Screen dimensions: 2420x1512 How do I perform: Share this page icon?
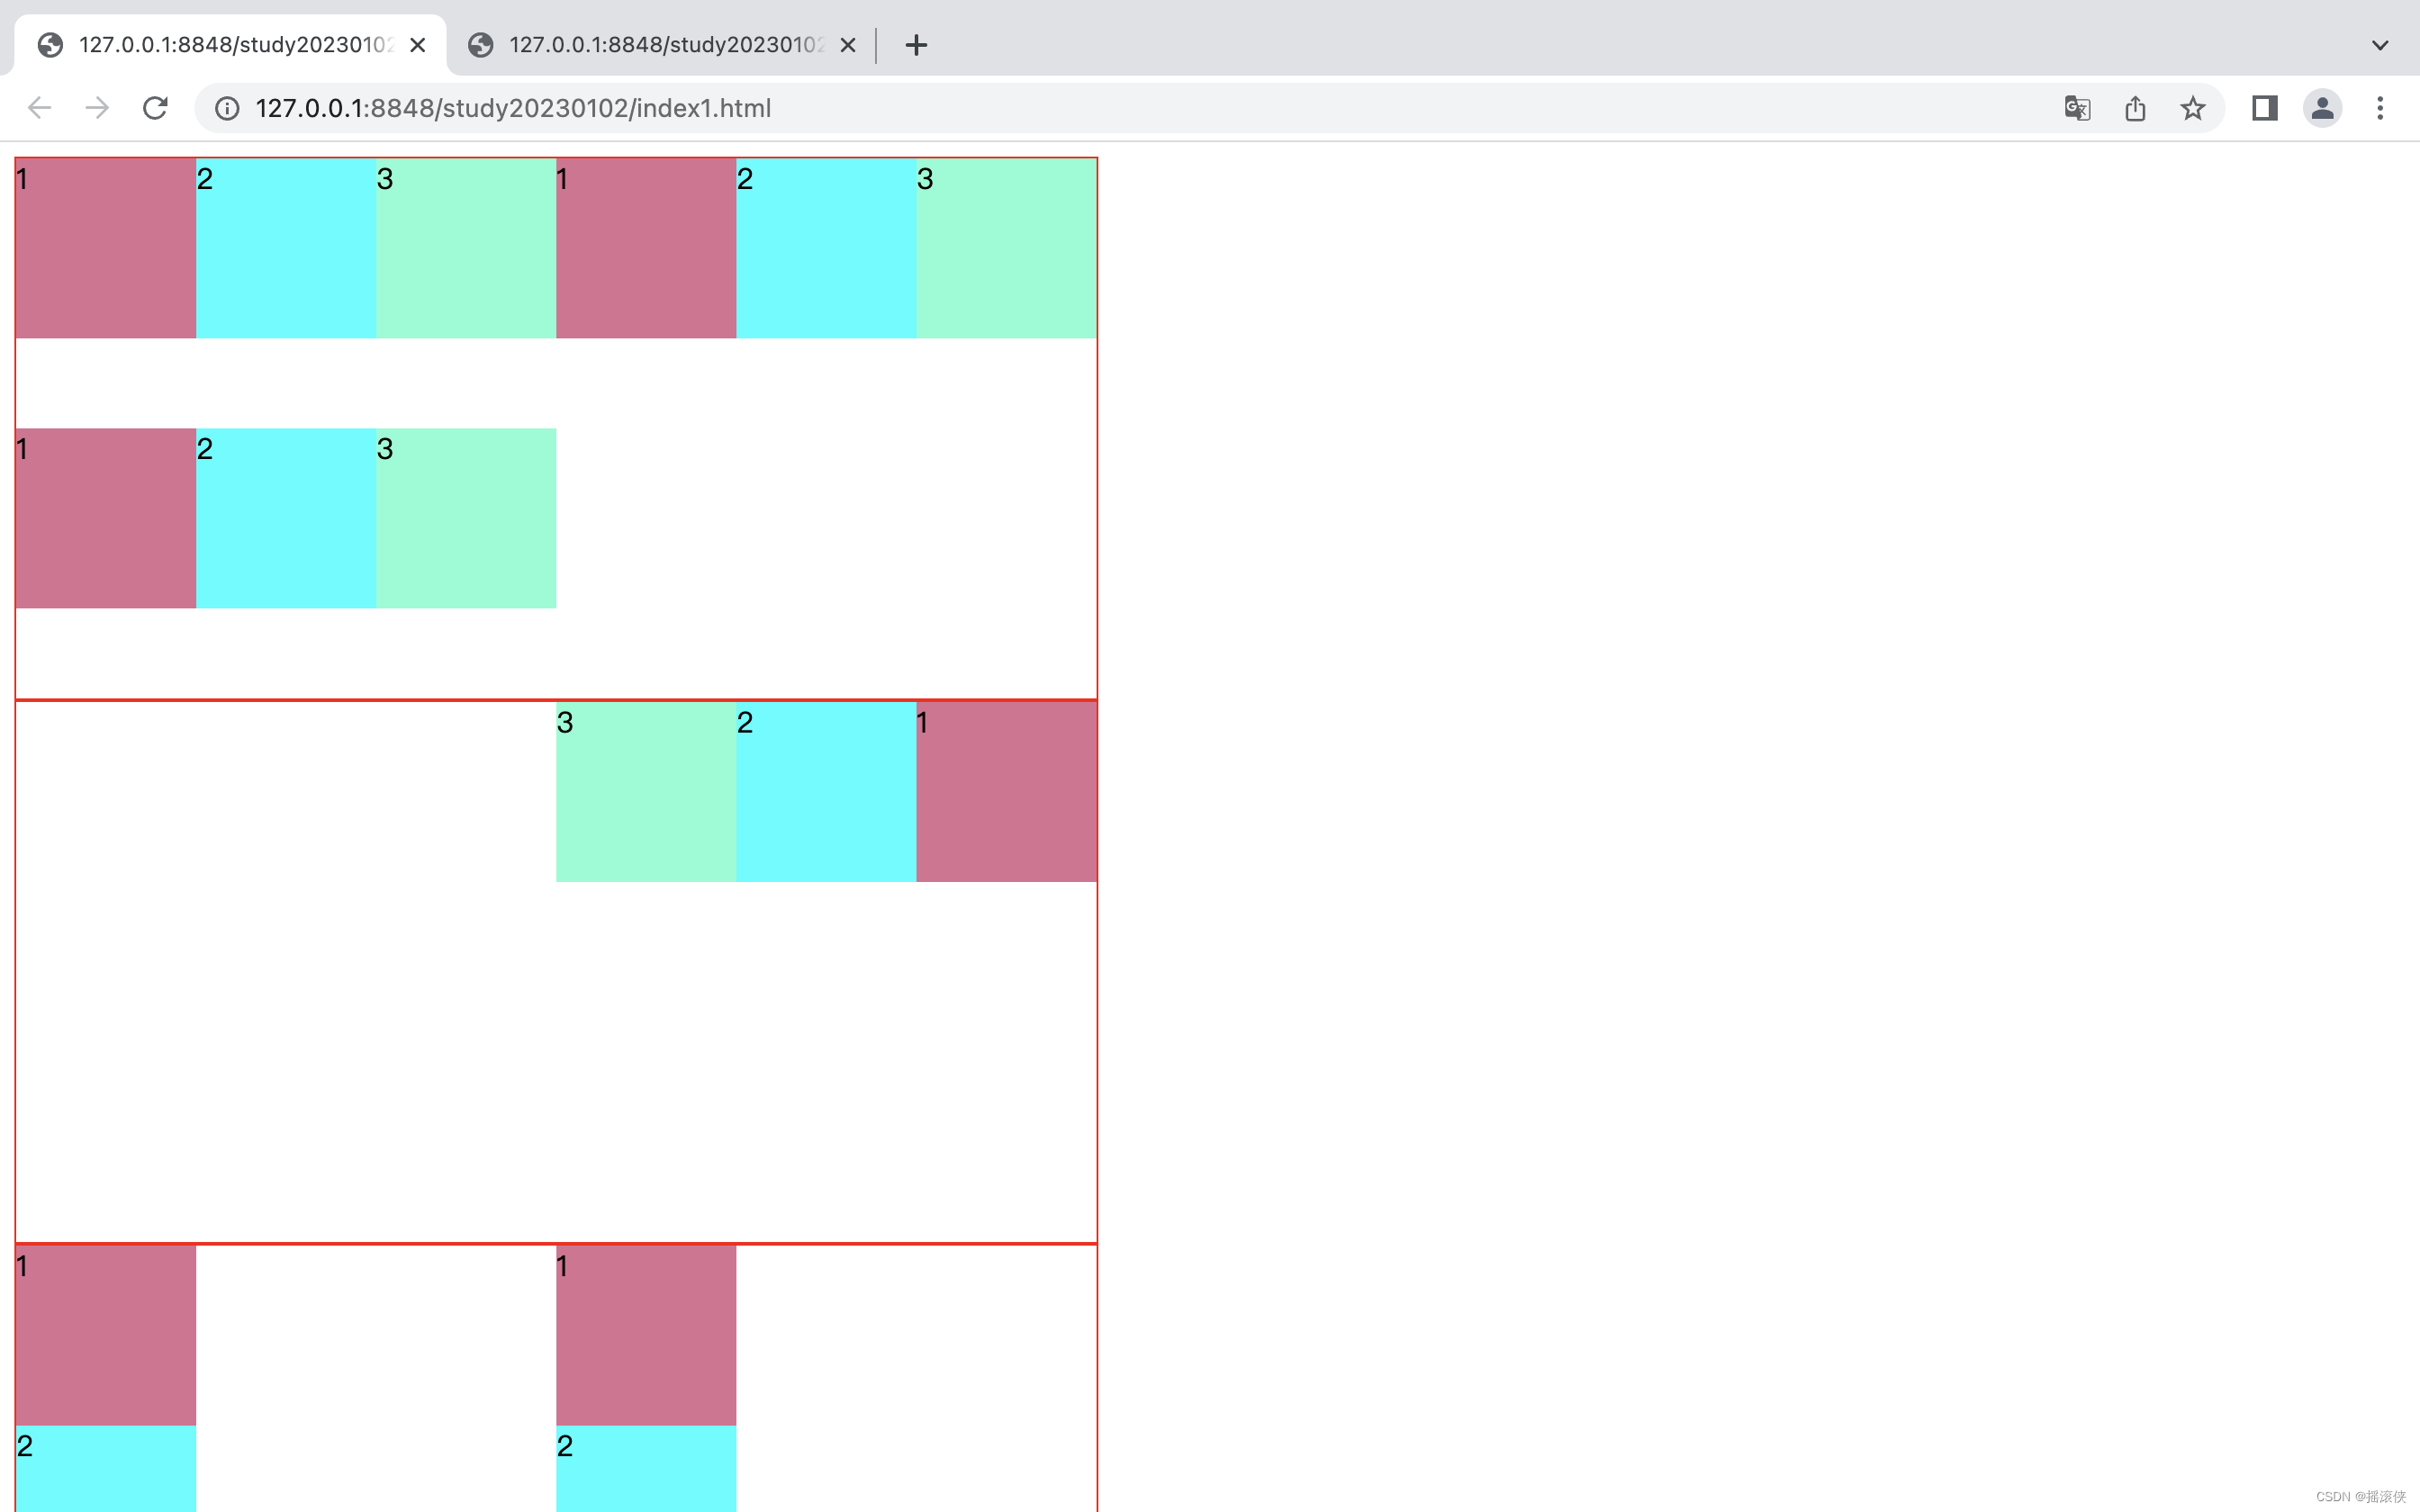2135,108
